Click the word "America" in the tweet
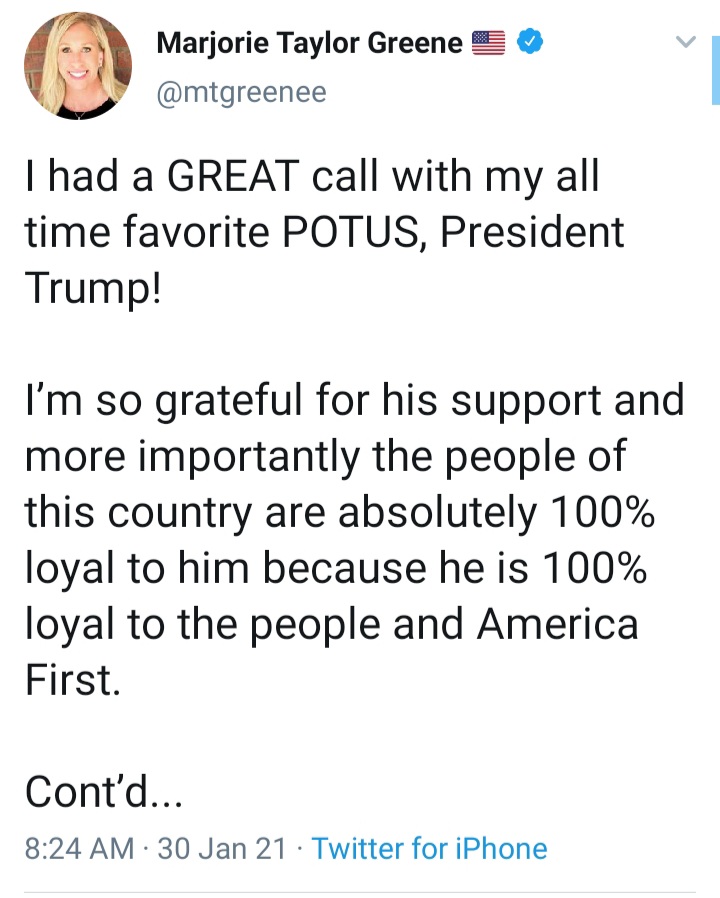Image resolution: width=720 pixels, height=898 pixels. point(557,624)
